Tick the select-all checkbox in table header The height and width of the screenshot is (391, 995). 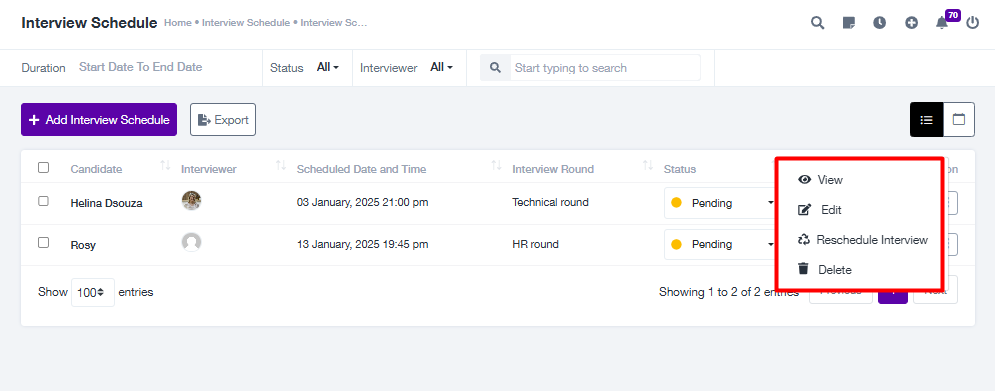click(x=43, y=168)
